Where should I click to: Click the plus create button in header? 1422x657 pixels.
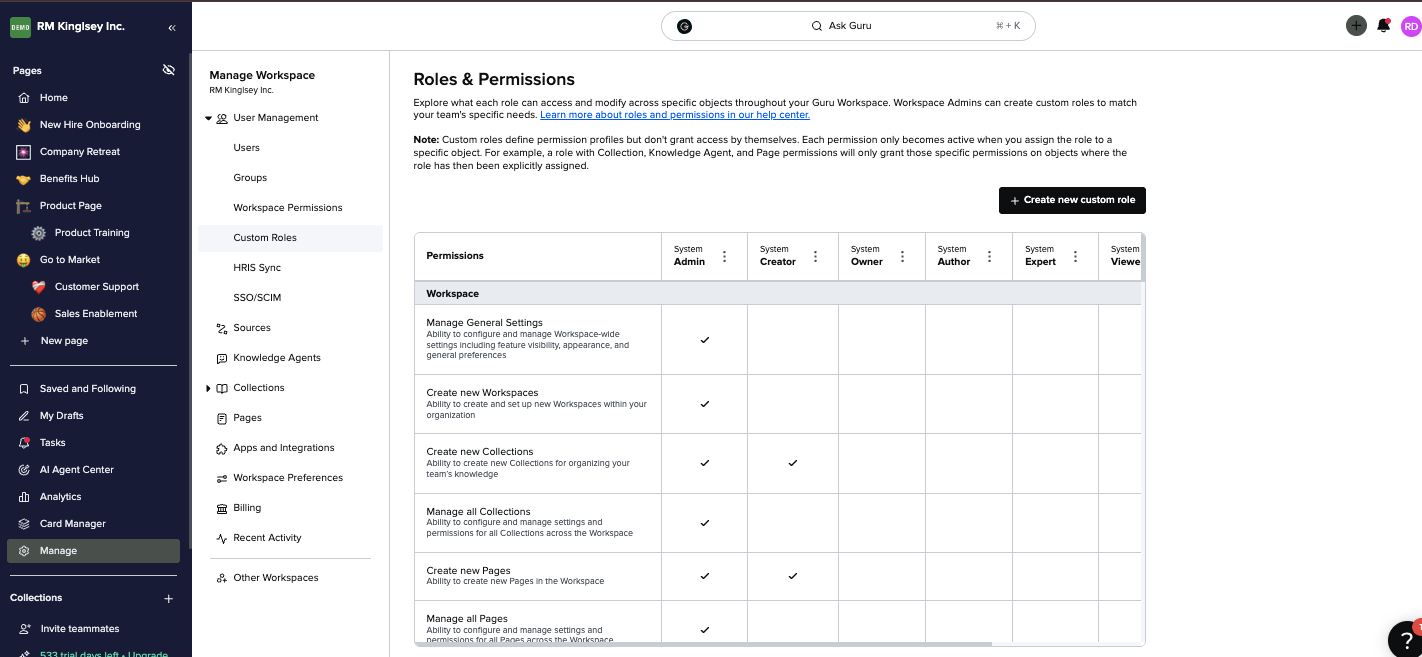coord(1356,26)
